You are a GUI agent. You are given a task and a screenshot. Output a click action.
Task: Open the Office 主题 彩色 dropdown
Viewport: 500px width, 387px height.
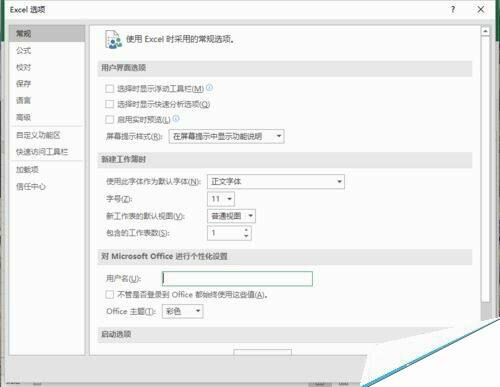pyautogui.click(x=182, y=311)
